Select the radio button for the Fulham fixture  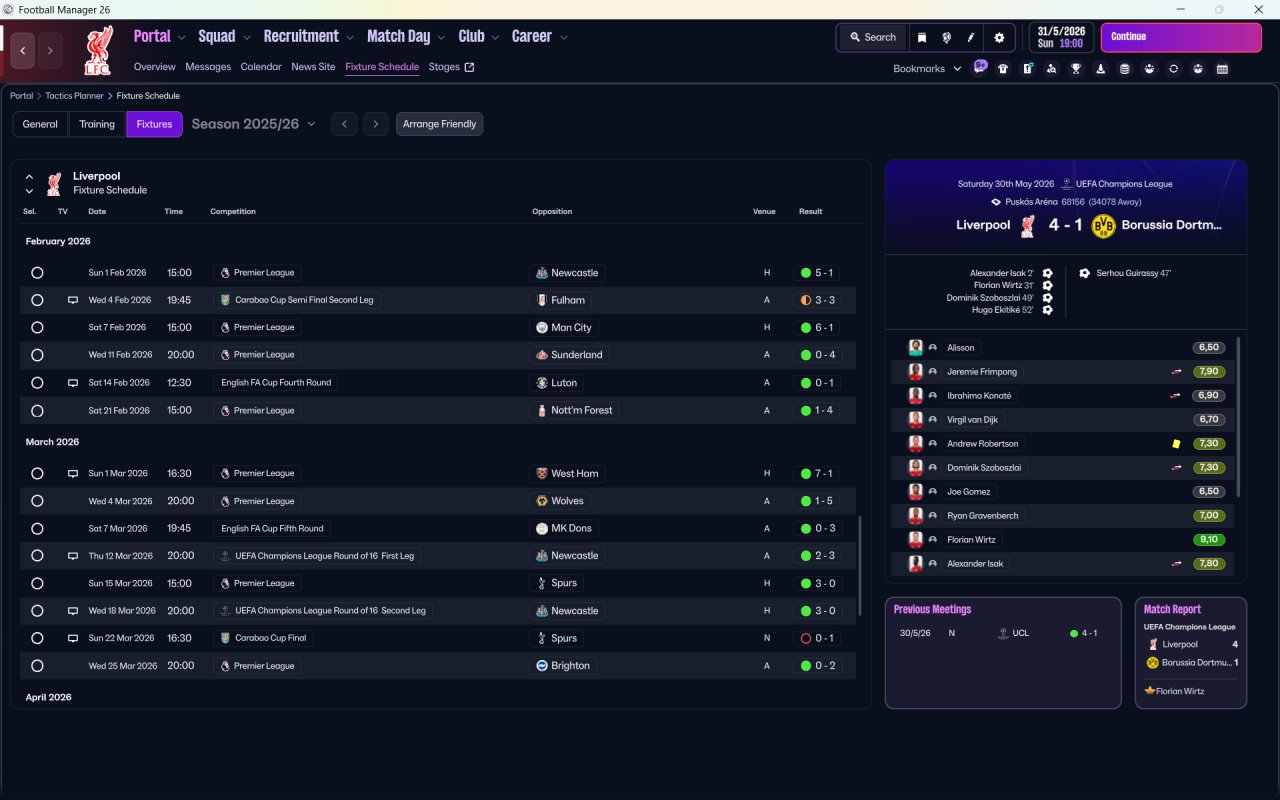pos(37,300)
